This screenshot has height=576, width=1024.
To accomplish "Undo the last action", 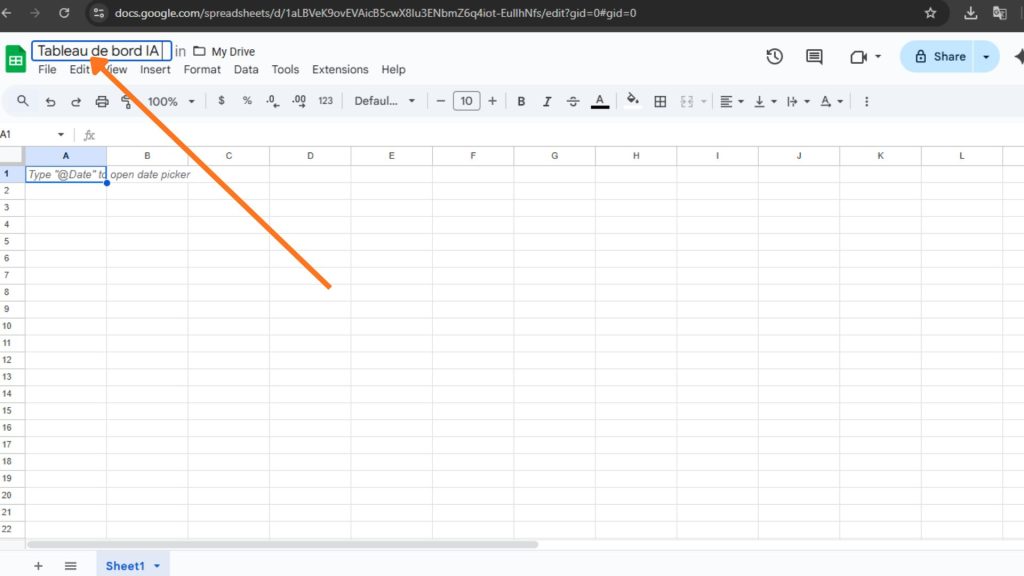I will point(50,100).
